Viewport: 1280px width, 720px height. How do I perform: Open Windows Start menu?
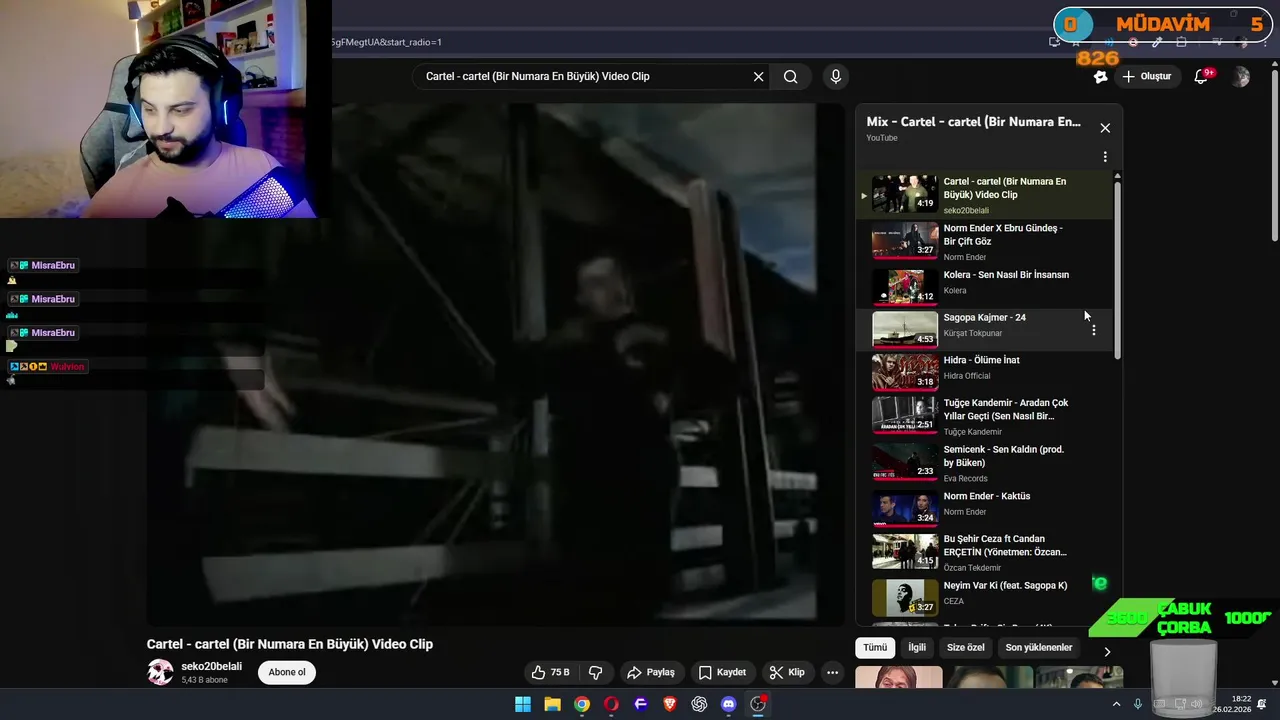[523, 704]
